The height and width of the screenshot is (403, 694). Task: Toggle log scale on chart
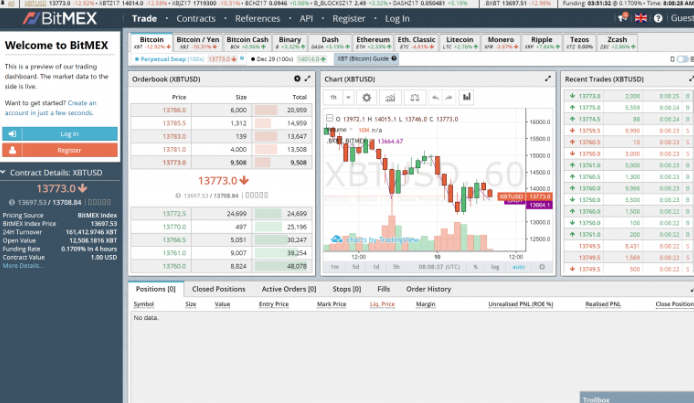click(x=495, y=267)
